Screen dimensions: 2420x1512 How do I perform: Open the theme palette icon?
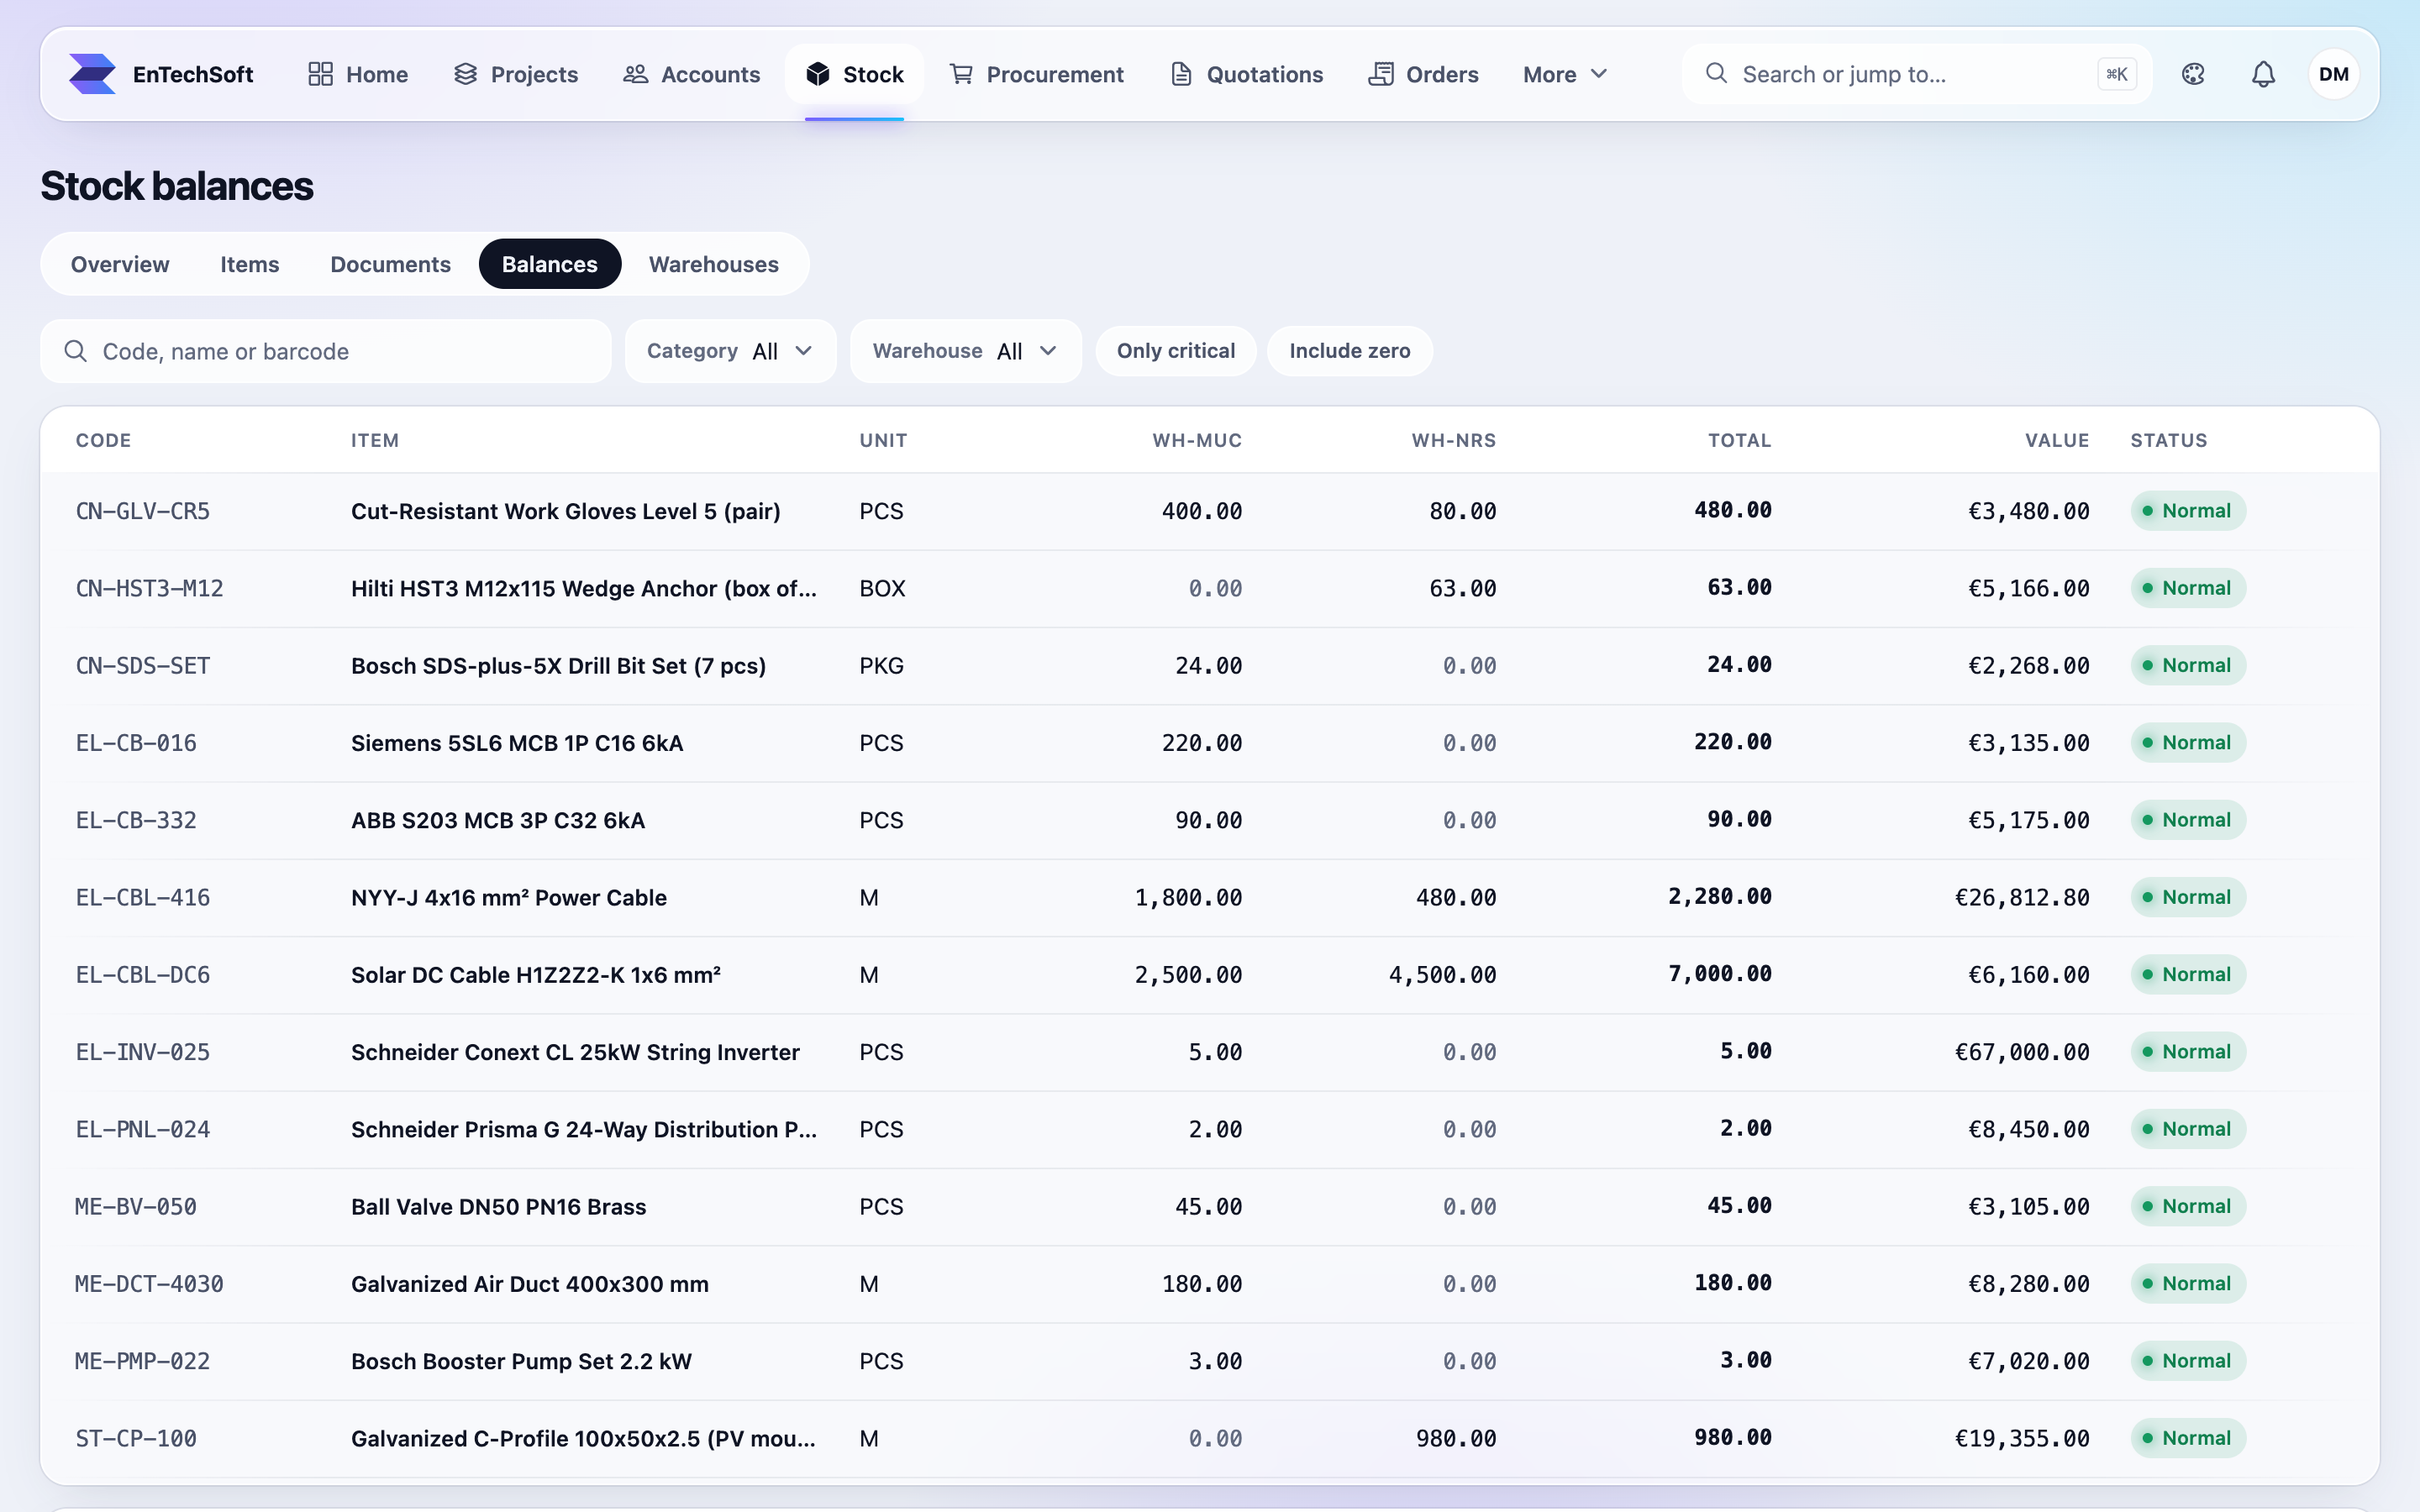(x=2193, y=74)
